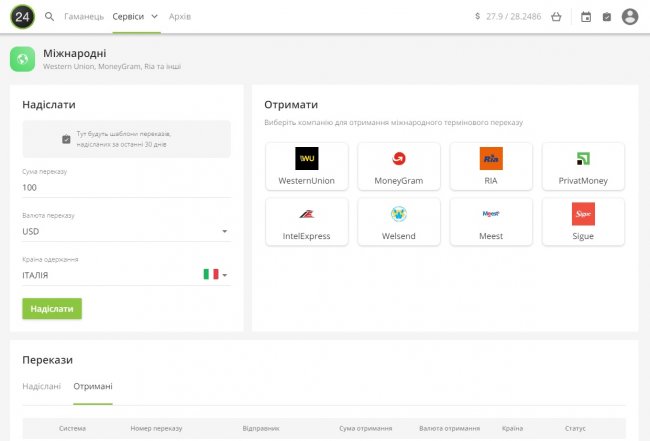The width and height of the screenshot is (650, 441).
Task: Switch to the Надіслані tab
Action: pos(41,387)
